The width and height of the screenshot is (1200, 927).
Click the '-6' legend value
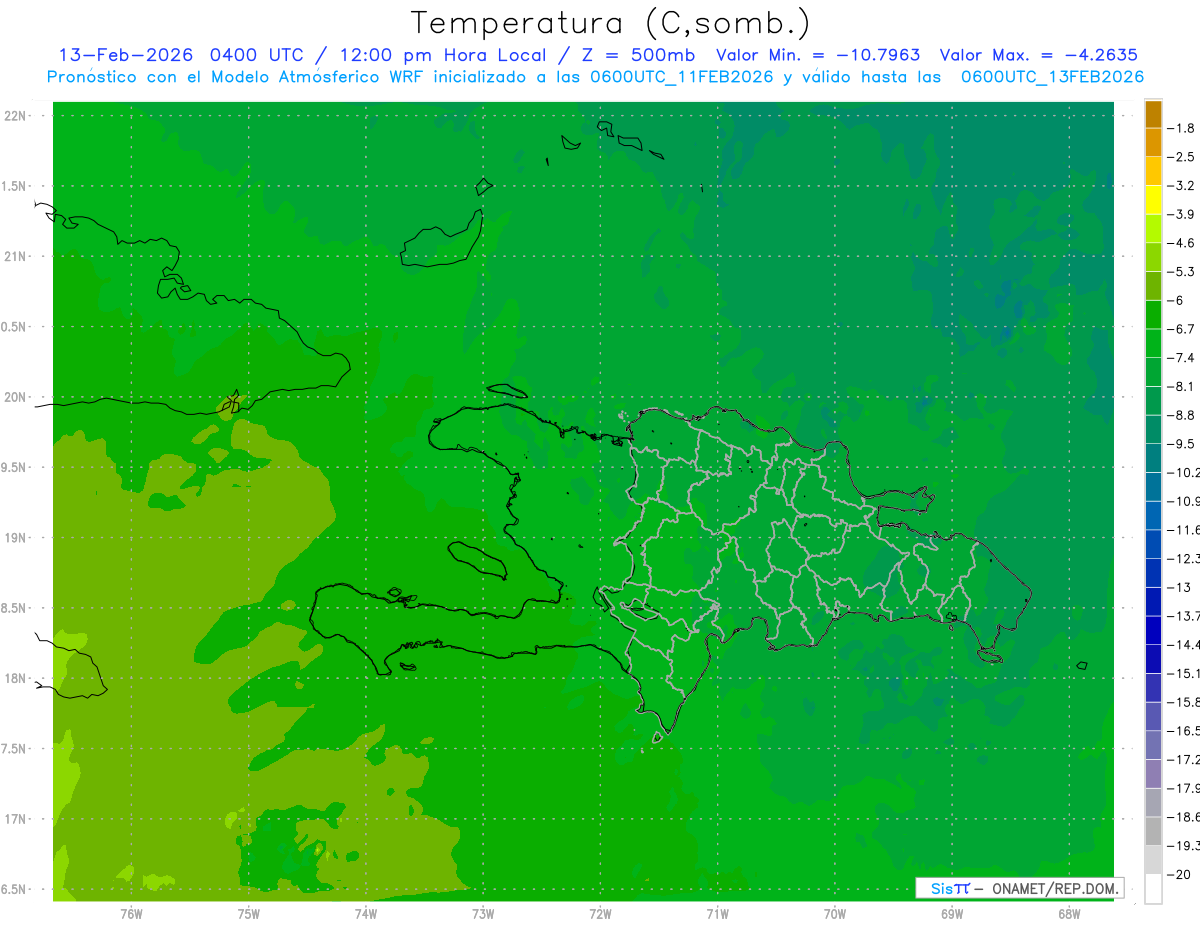(1178, 300)
